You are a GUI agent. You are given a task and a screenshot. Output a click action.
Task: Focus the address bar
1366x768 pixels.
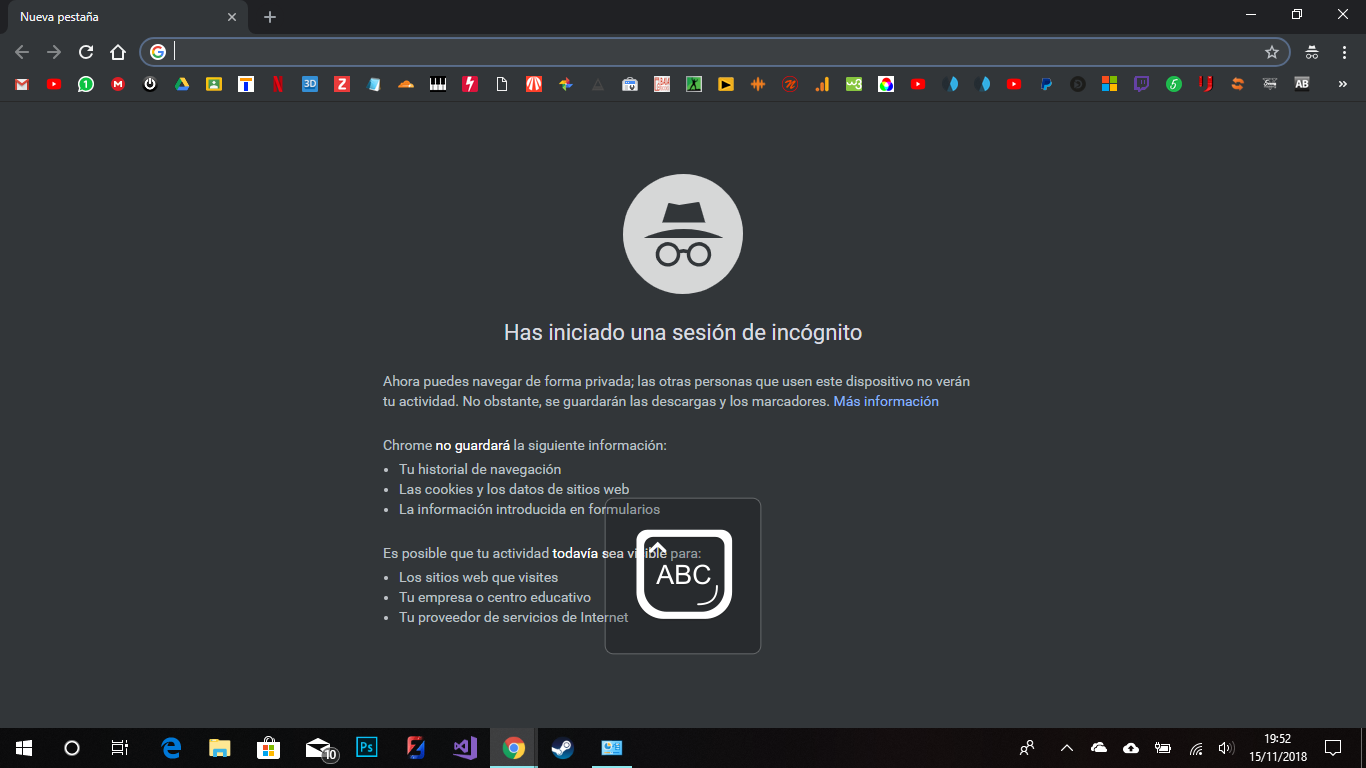pos(715,52)
